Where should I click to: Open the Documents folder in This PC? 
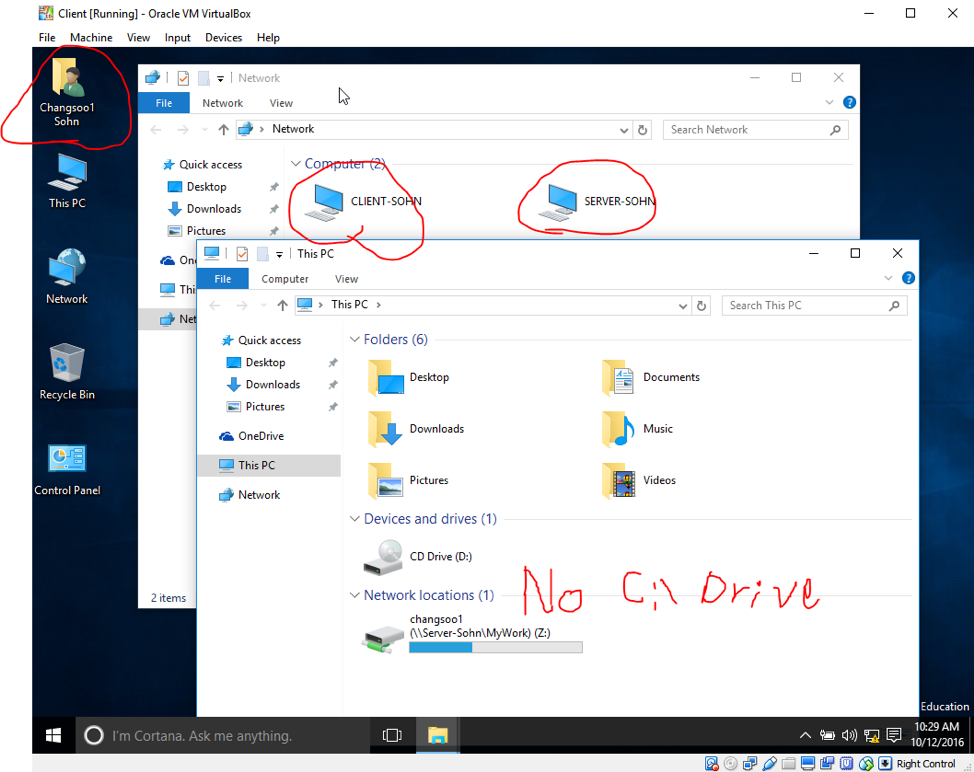650,377
